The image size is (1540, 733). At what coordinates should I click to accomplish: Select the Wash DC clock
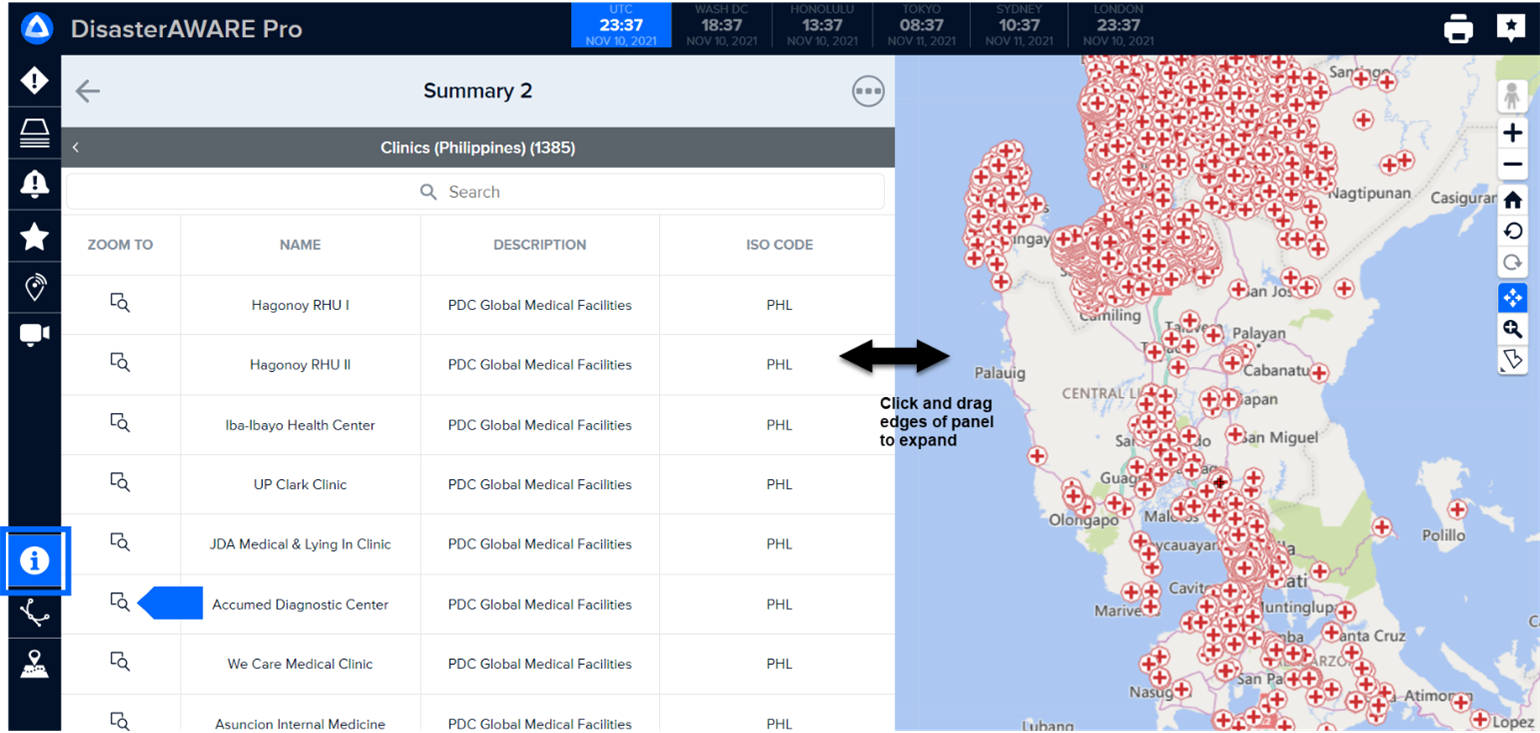coord(721,25)
